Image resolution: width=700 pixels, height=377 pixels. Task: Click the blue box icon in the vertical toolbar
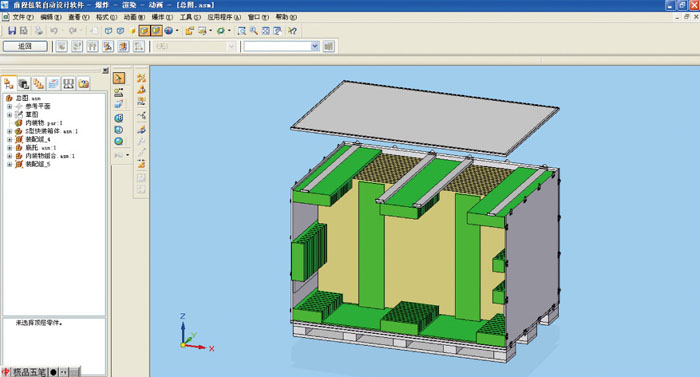click(x=118, y=104)
